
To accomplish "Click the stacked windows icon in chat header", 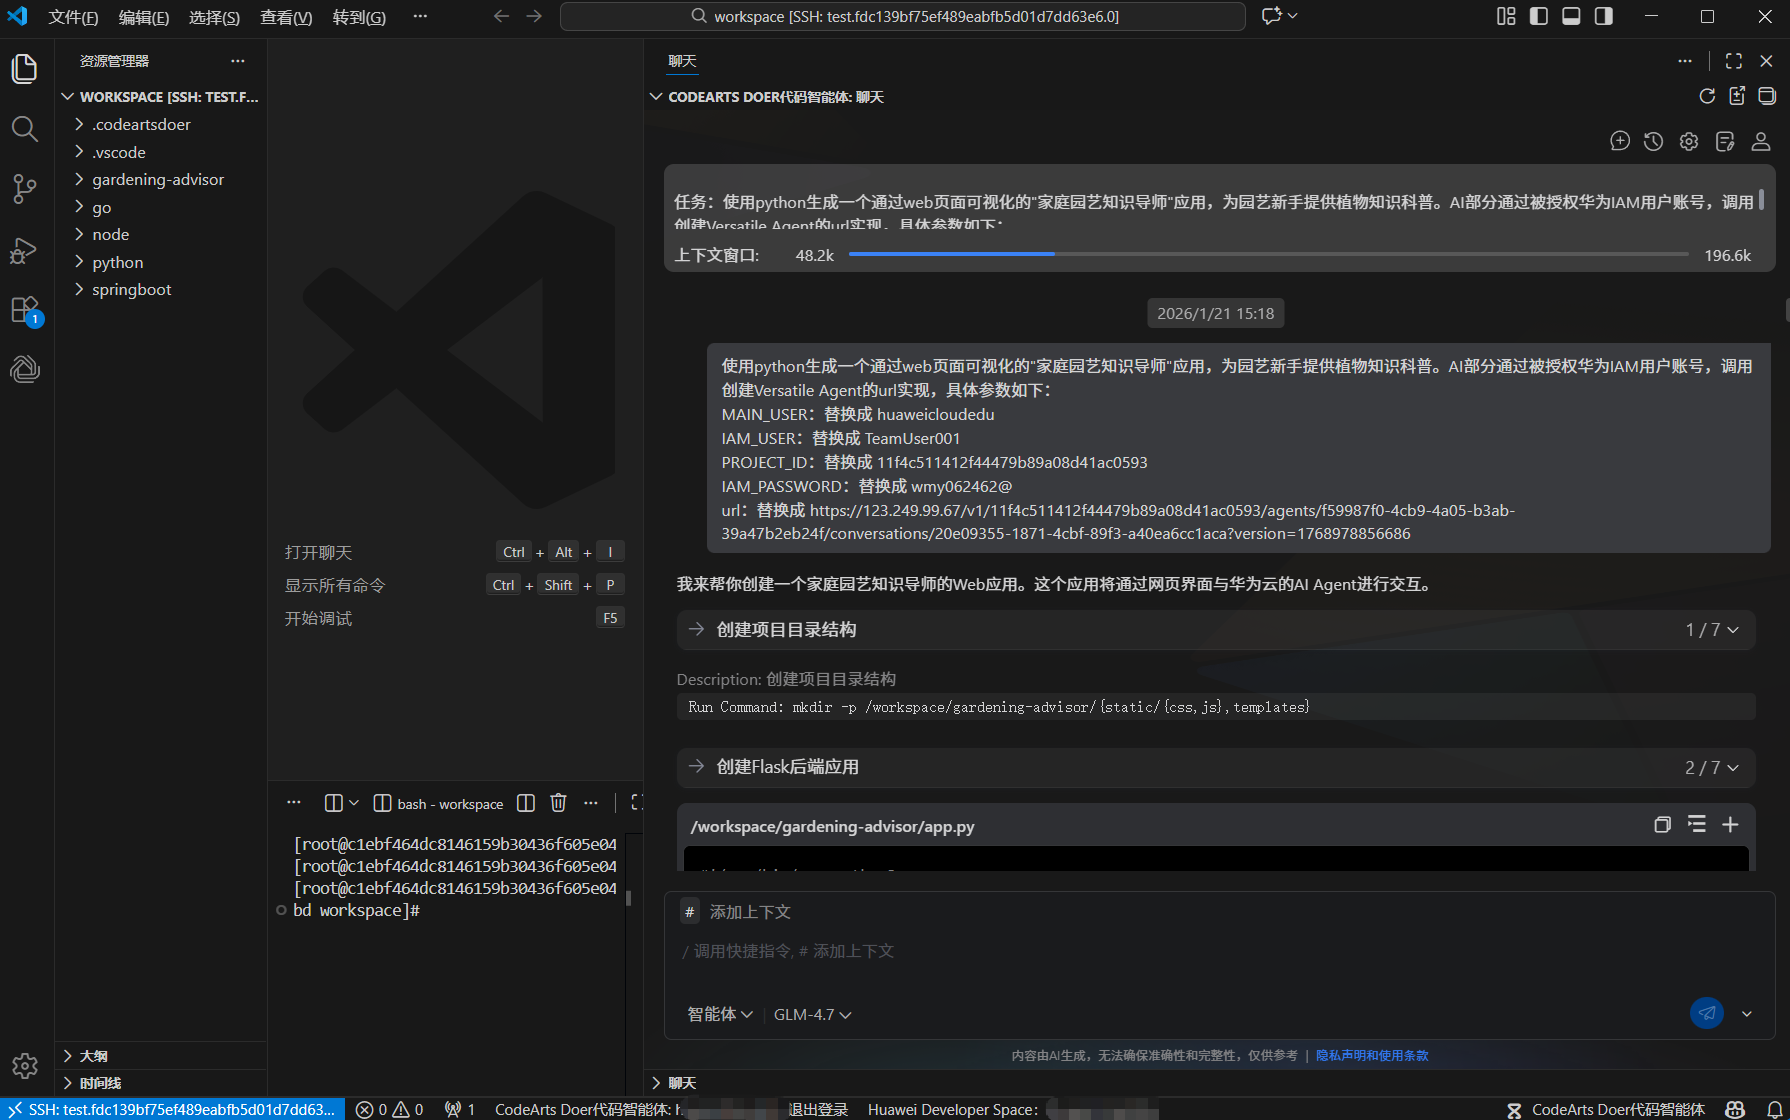I will 1767,96.
